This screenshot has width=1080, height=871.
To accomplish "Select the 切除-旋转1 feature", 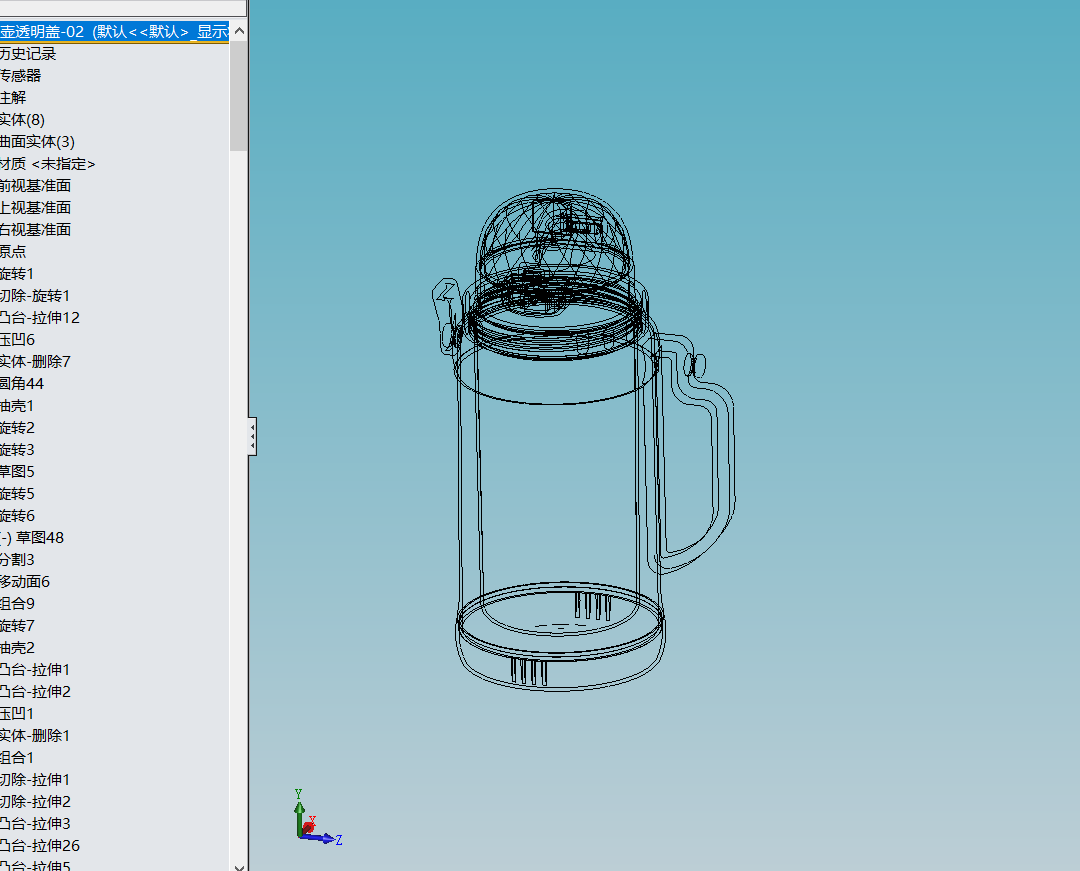I will [x=35, y=296].
